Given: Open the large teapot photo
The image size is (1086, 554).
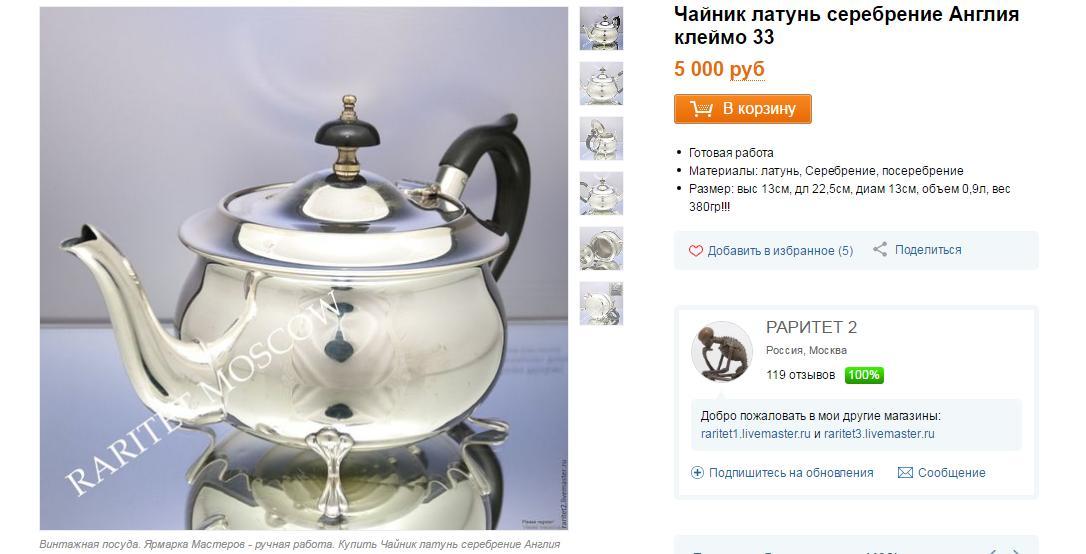Looking at the screenshot, I should [304, 269].
